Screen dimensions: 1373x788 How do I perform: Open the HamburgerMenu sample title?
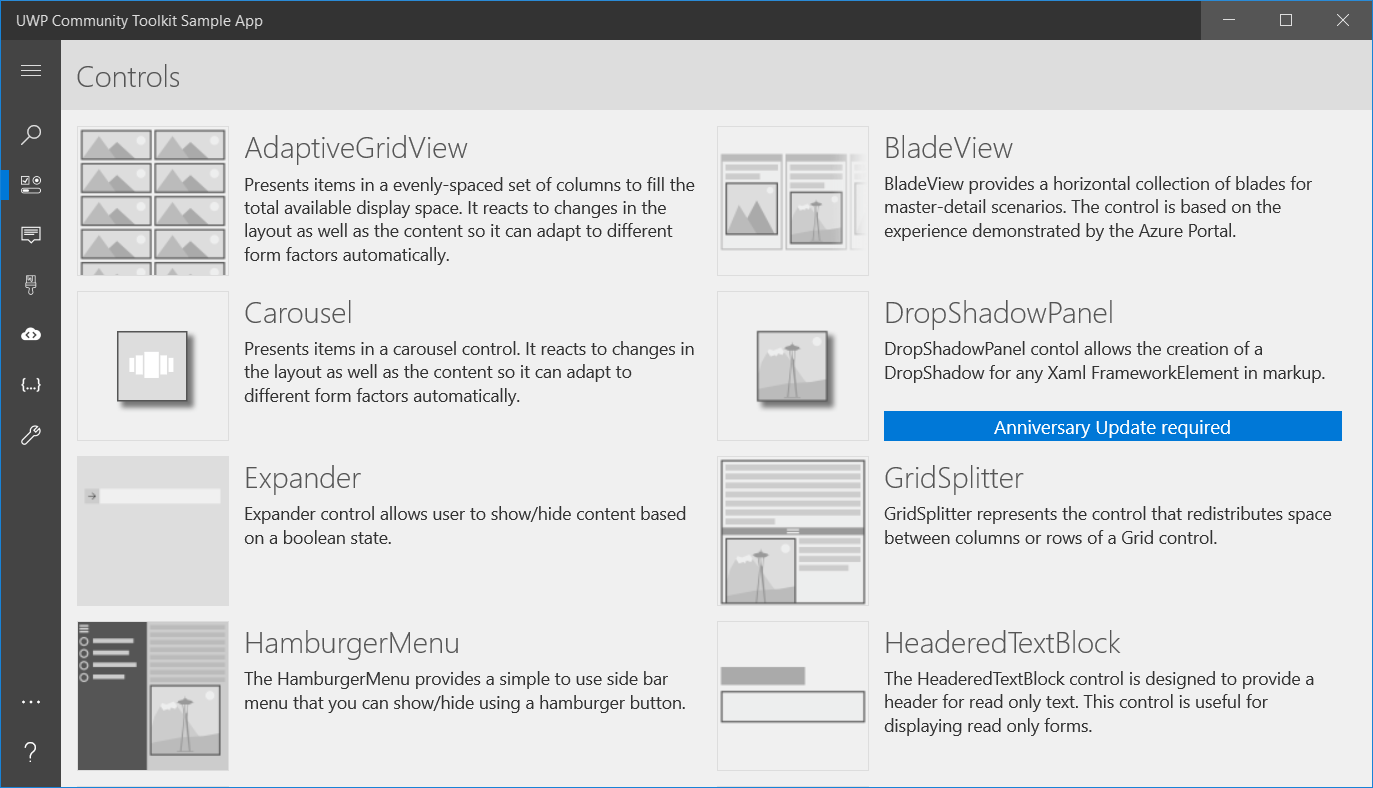351,643
